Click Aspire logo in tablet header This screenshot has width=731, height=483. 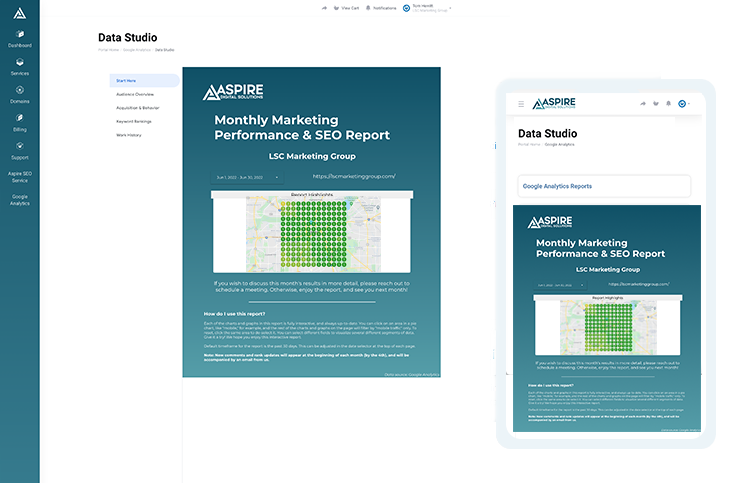(x=554, y=103)
